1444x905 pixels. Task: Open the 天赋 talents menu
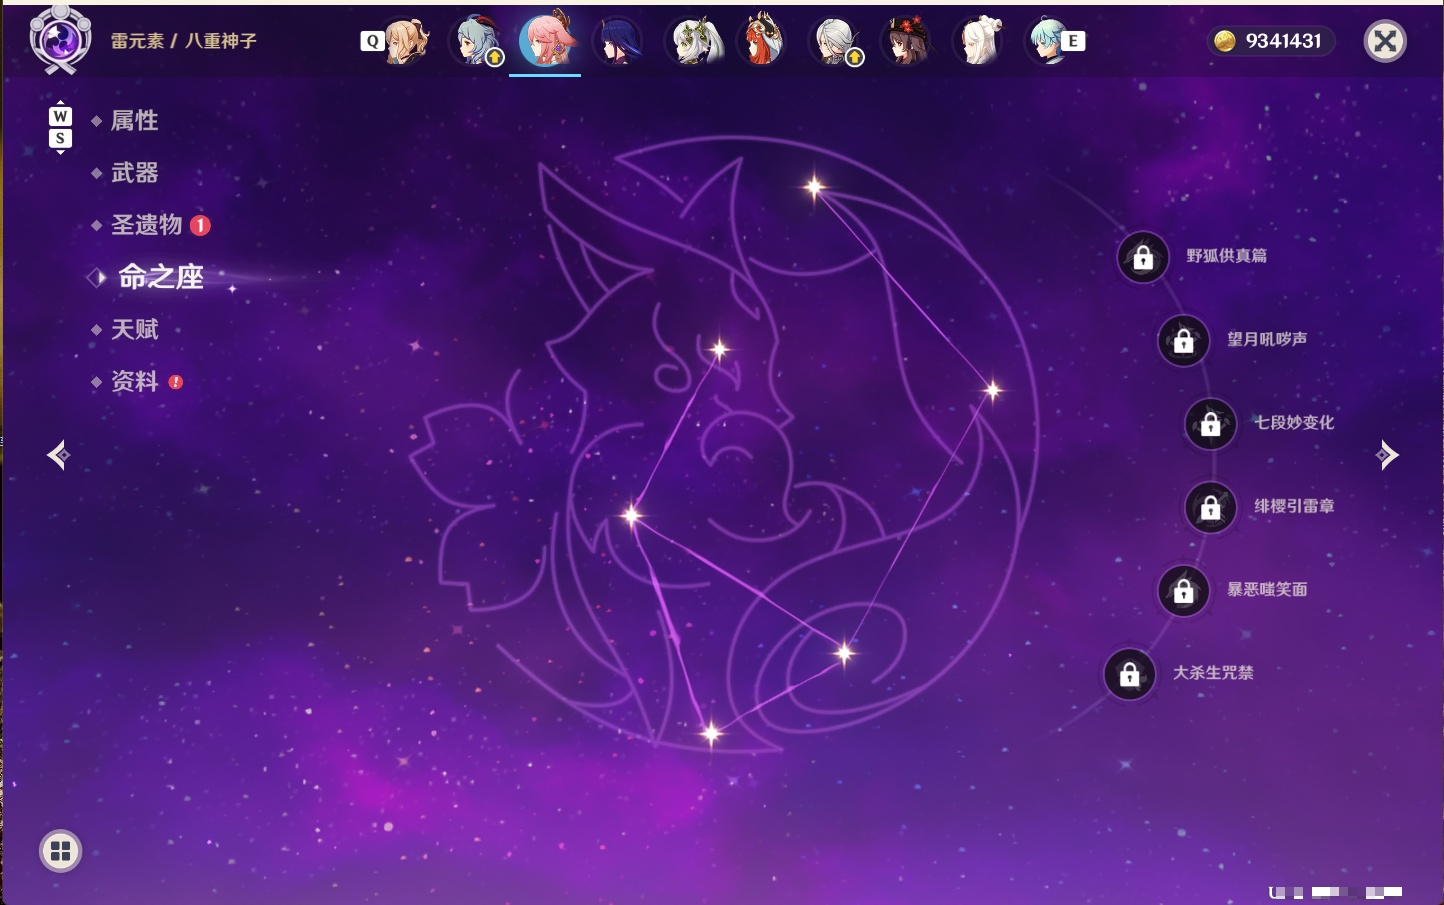coord(134,329)
